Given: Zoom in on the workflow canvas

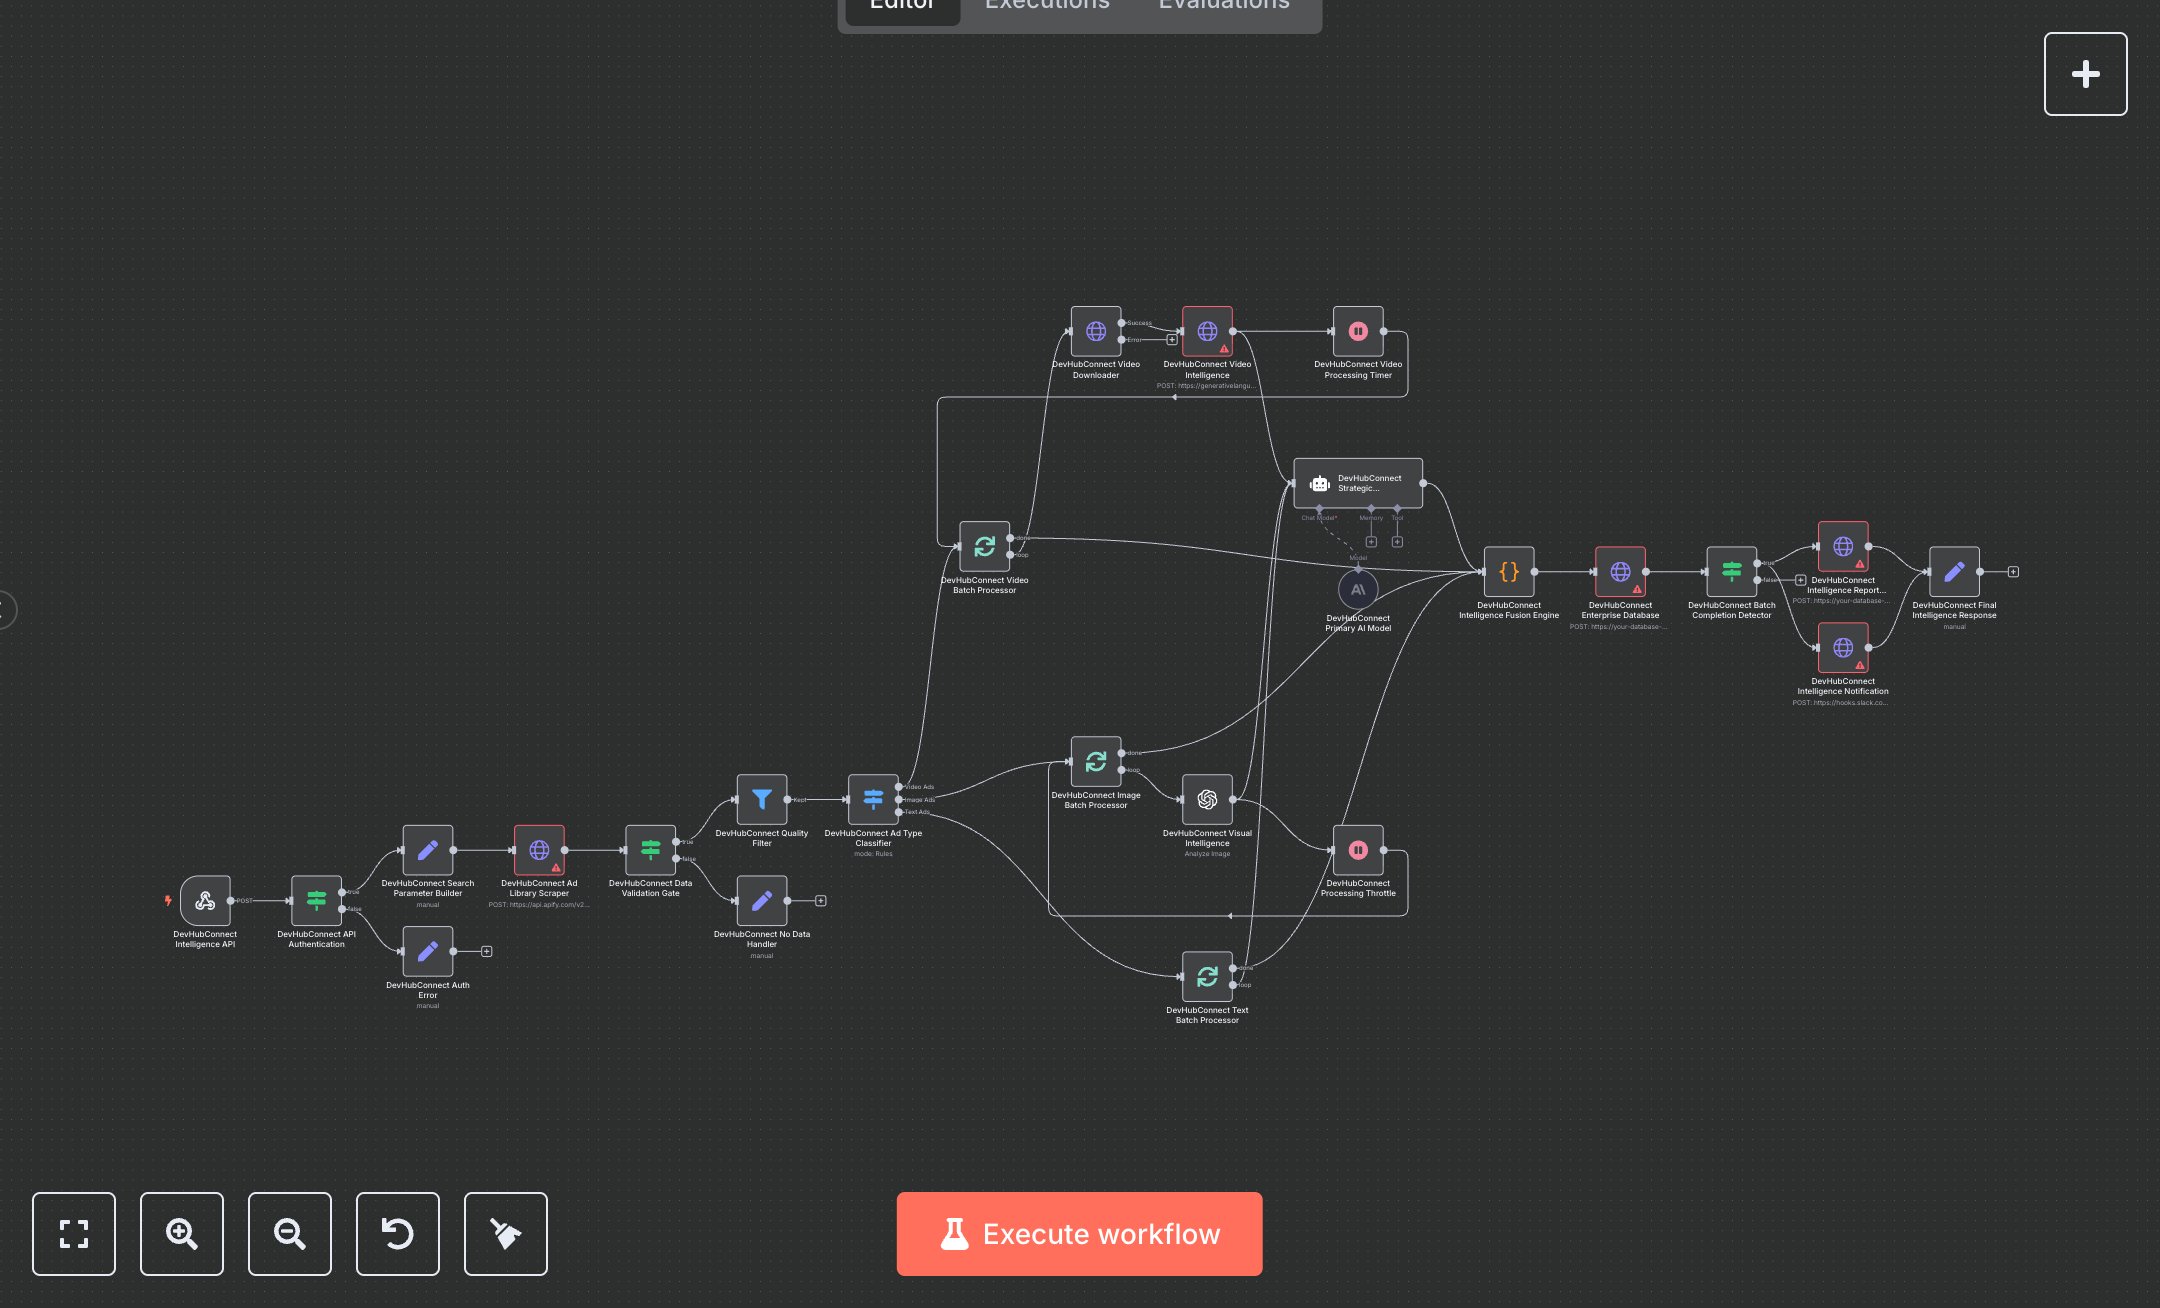Looking at the screenshot, I should 181,1233.
